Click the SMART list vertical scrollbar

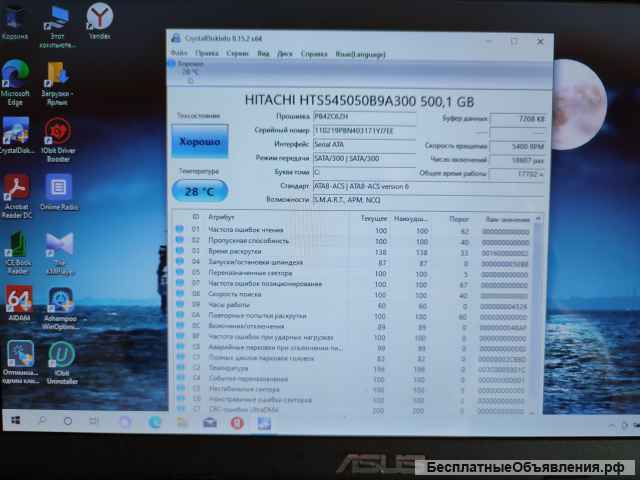(538, 314)
